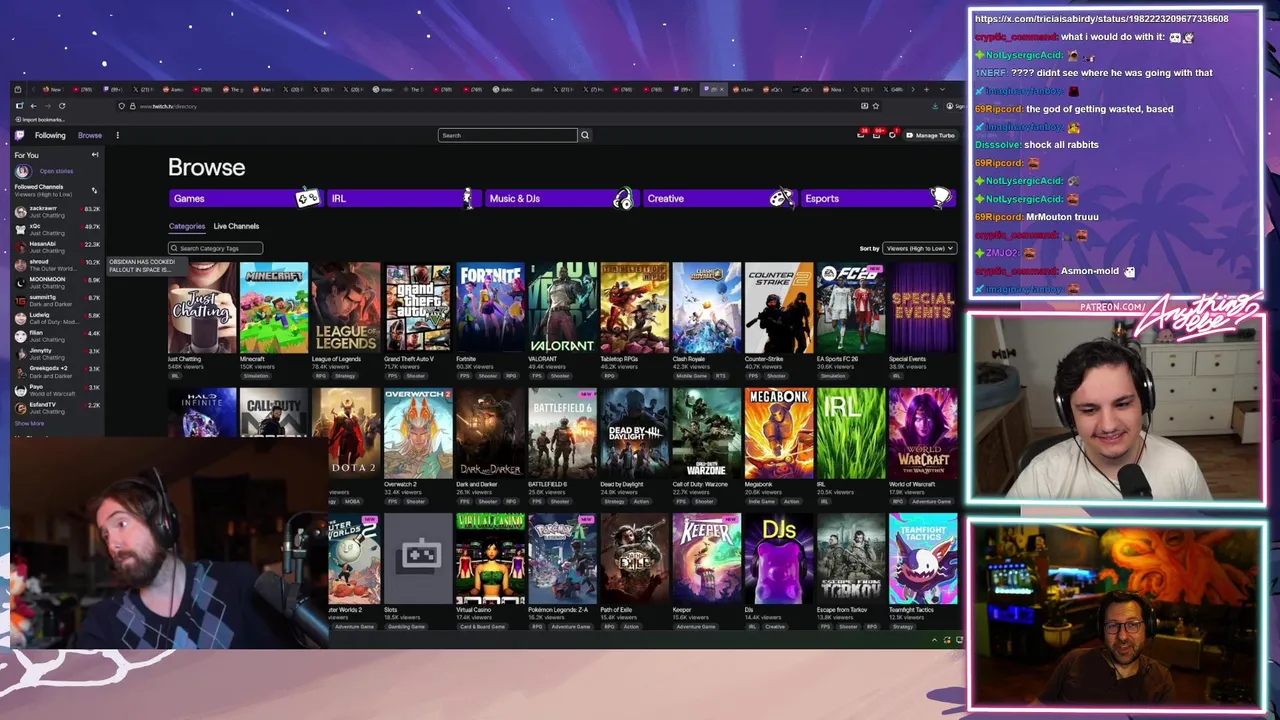Focus the Twitch Search field
The height and width of the screenshot is (720, 1280).
pos(508,135)
